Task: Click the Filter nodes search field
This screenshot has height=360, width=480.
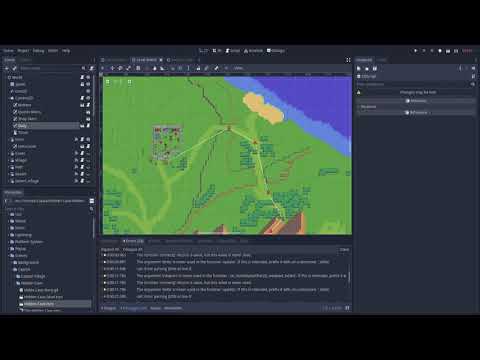Action: 53,68
